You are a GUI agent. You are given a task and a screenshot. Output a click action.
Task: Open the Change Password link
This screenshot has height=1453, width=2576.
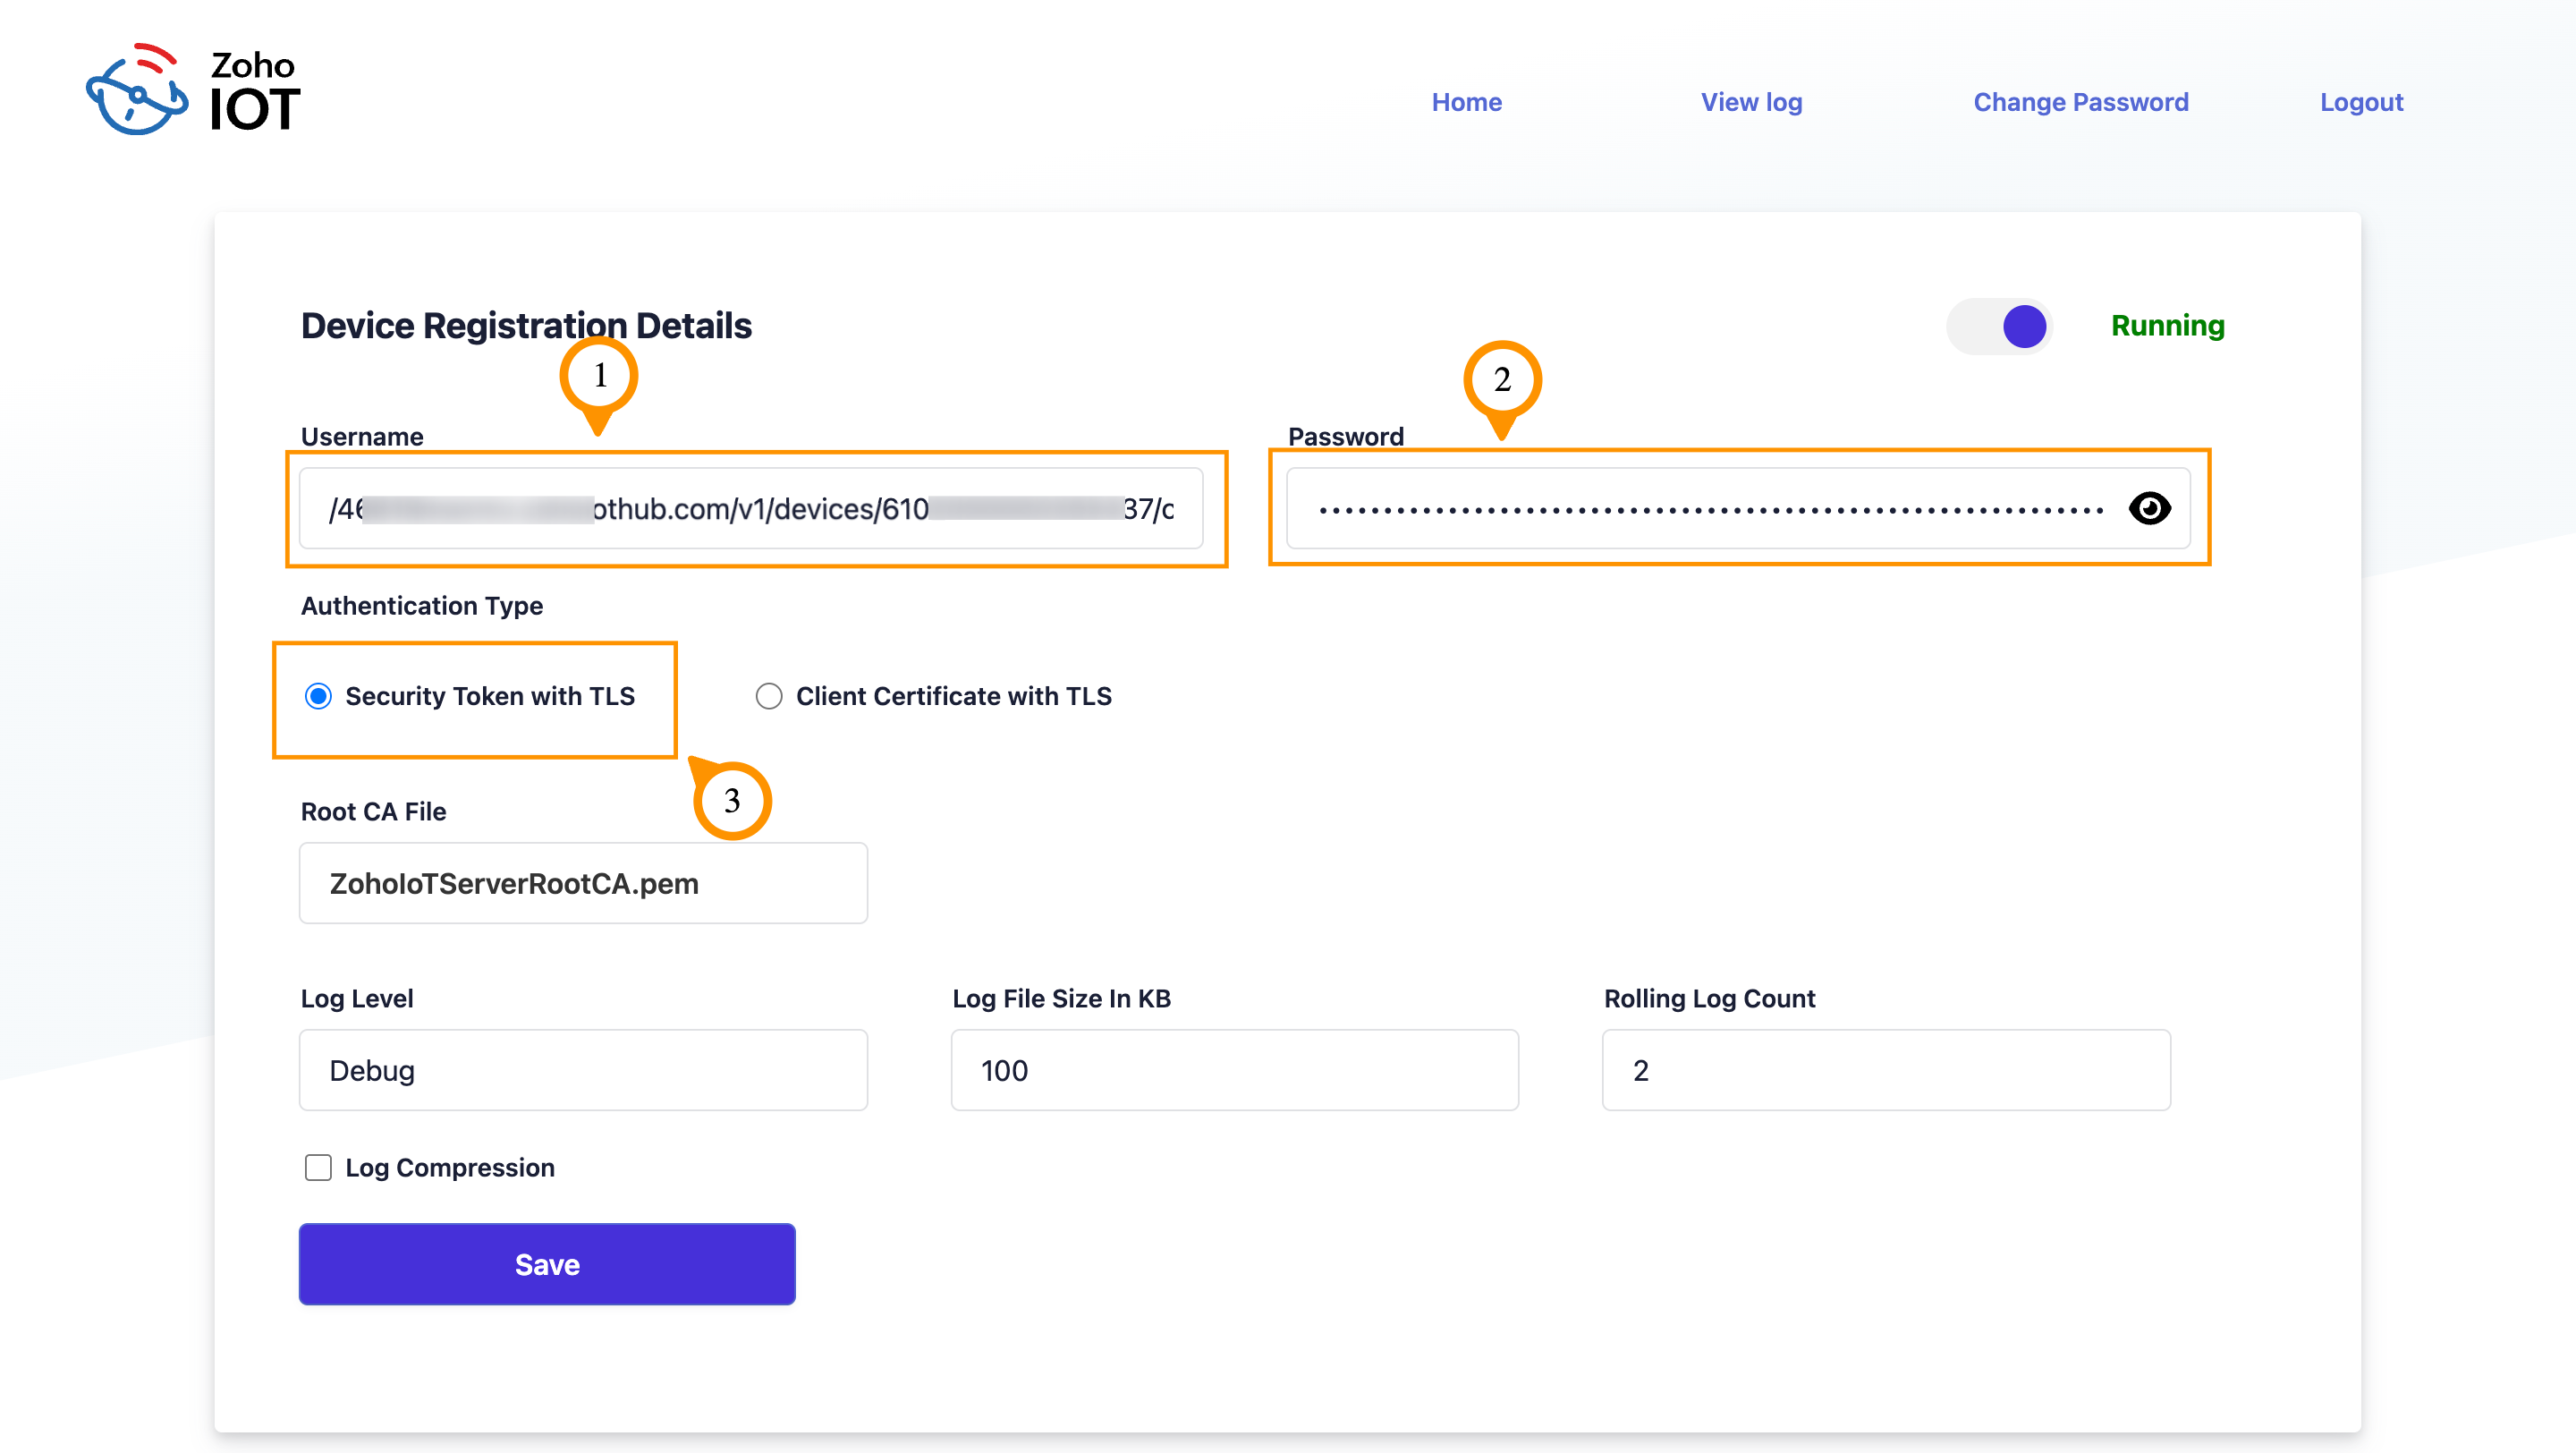2080,102
